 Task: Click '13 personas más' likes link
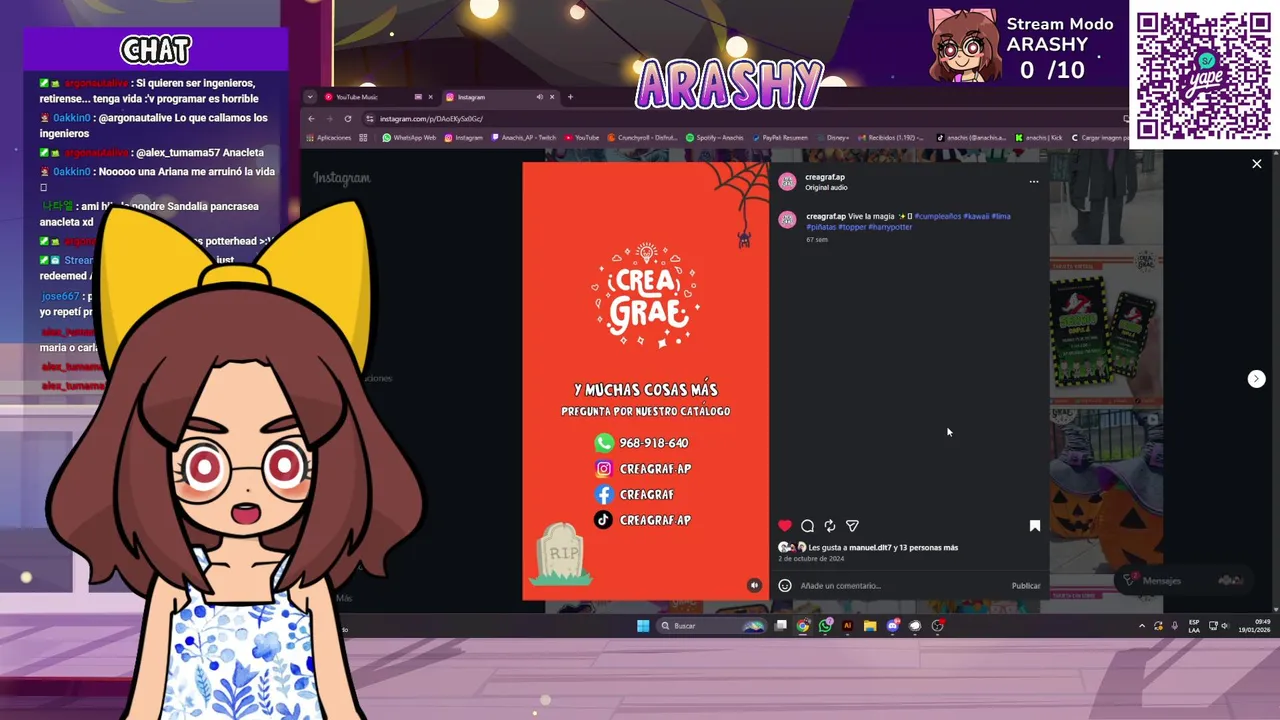928,548
